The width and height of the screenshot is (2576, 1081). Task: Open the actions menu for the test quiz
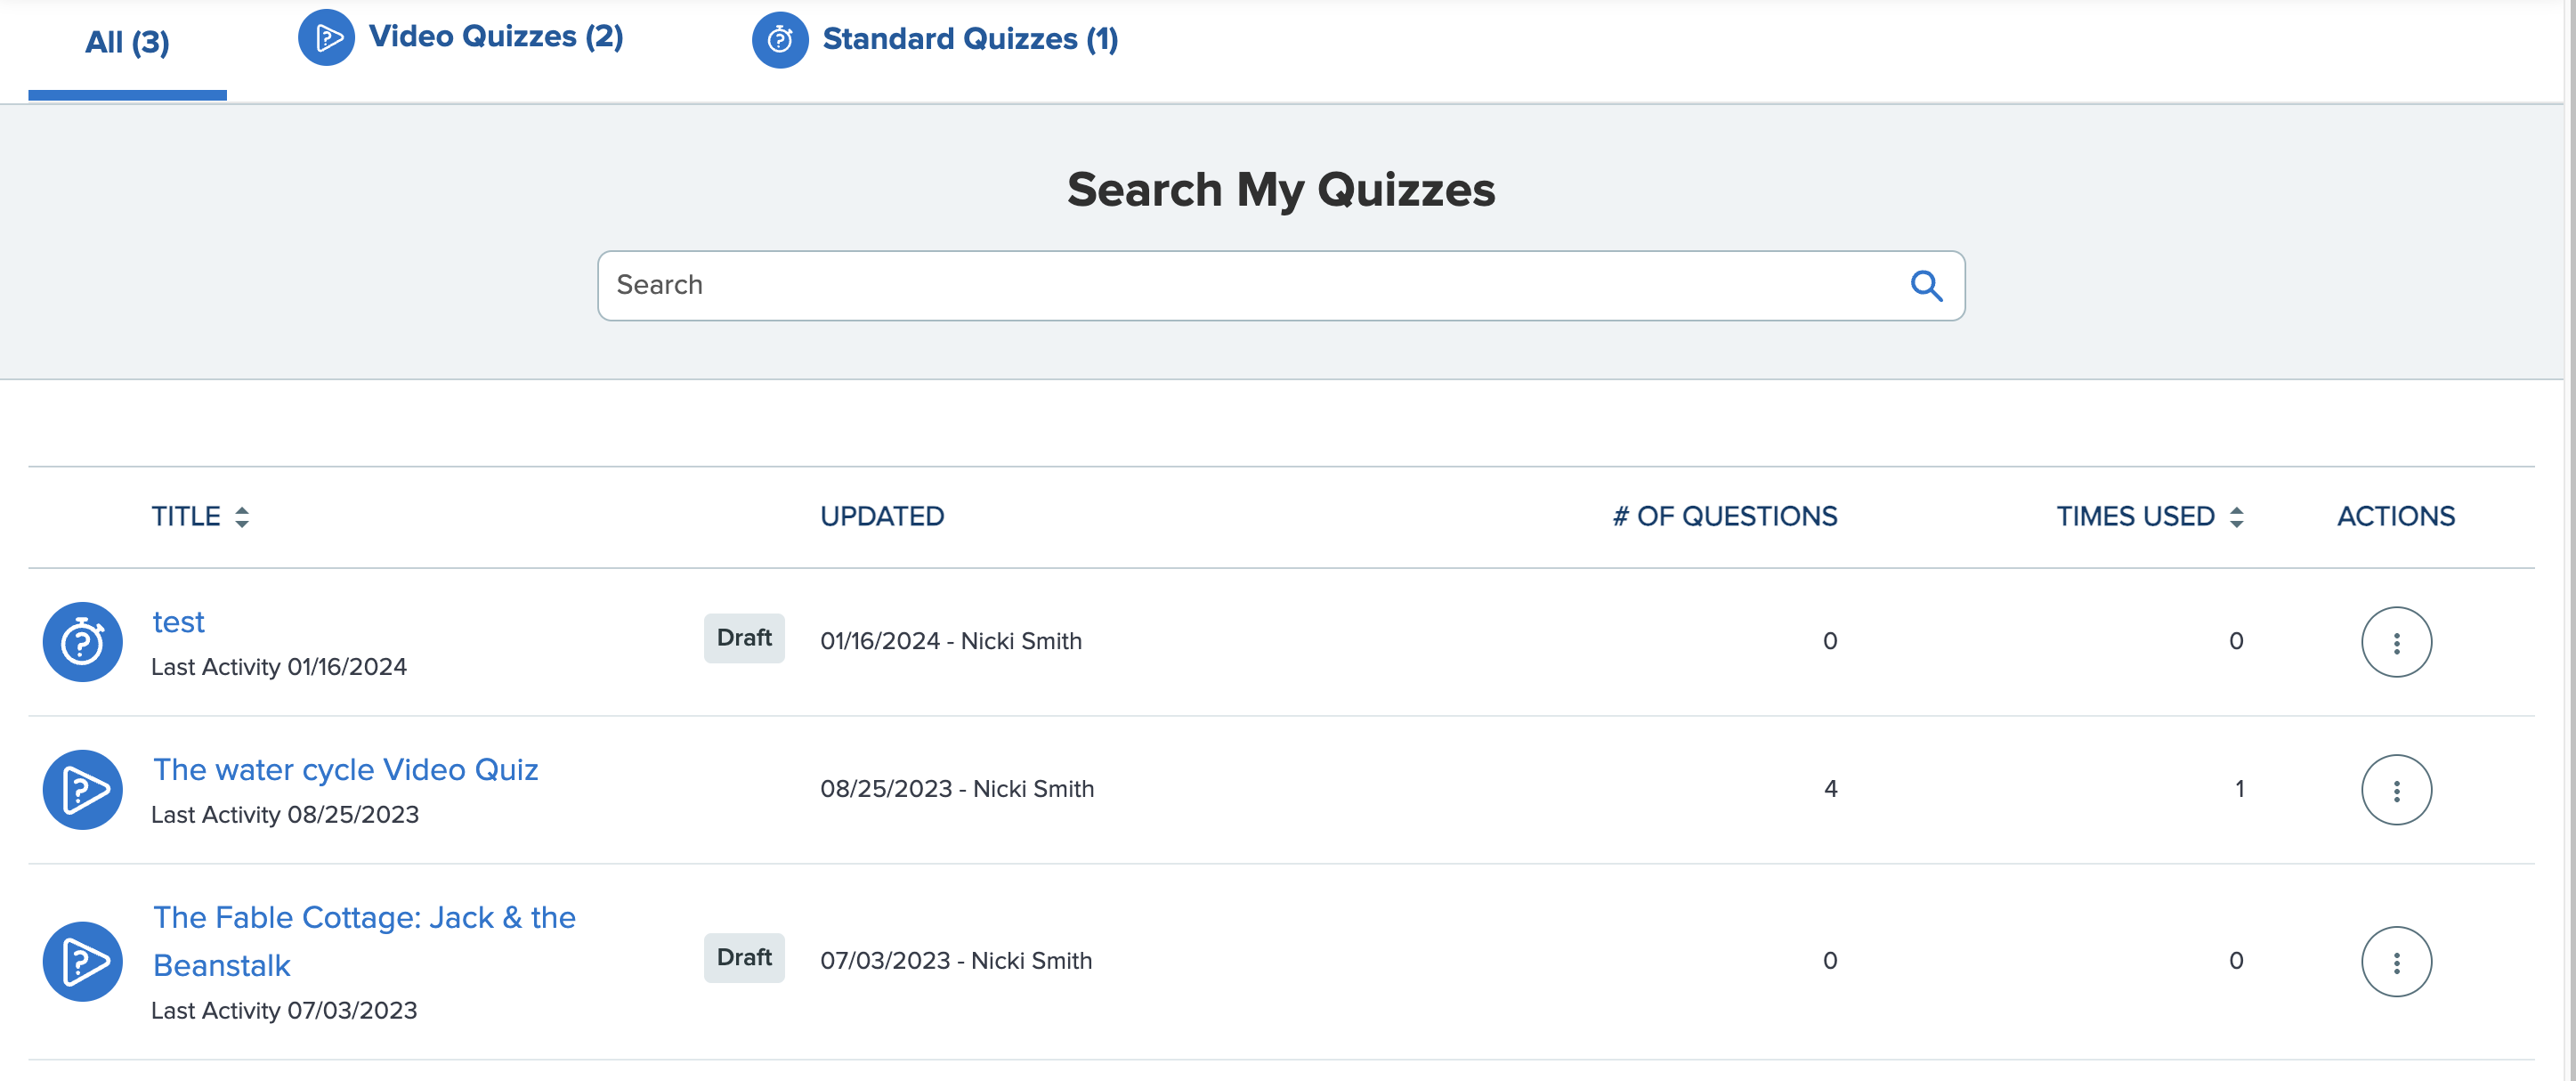[x=2396, y=641]
